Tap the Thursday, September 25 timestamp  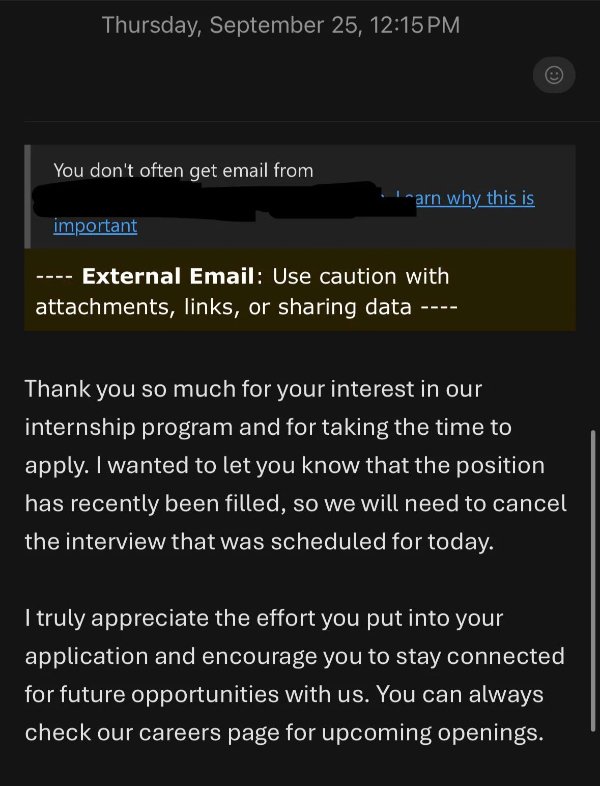tap(281, 27)
